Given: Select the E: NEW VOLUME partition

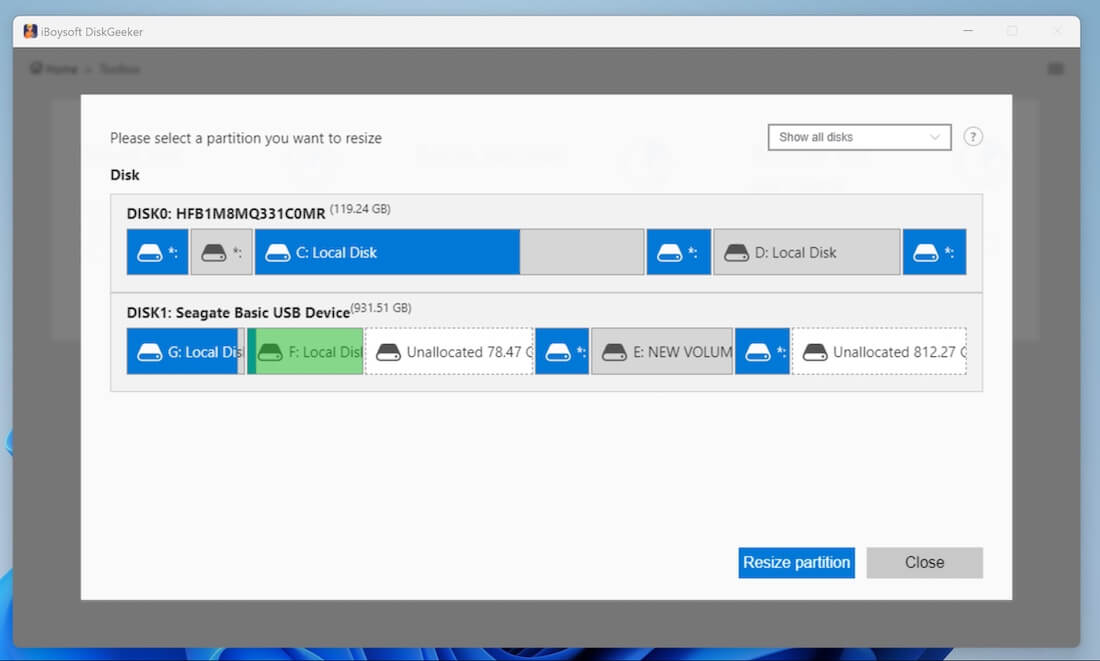Looking at the screenshot, I should click(x=662, y=352).
